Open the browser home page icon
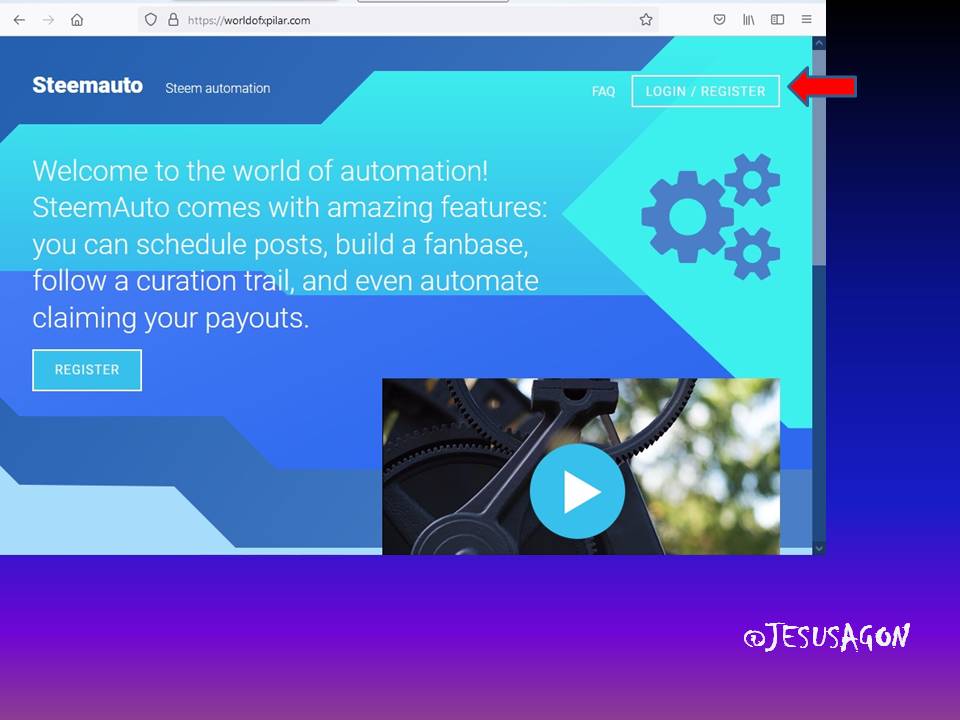The image size is (960, 720). tap(77, 20)
